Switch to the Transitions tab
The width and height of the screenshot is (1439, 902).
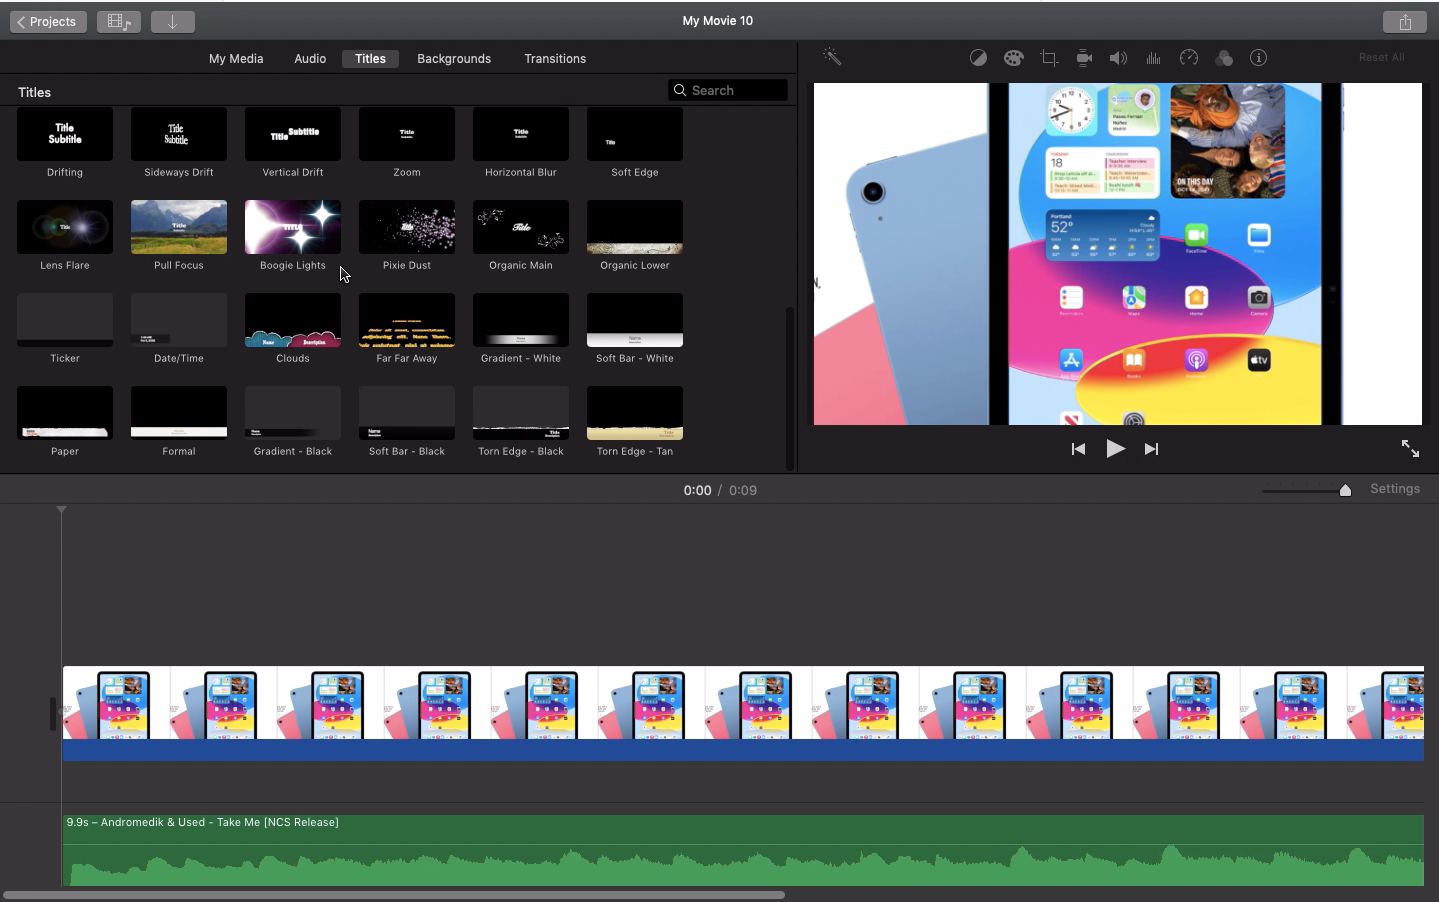tap(555, 58)
